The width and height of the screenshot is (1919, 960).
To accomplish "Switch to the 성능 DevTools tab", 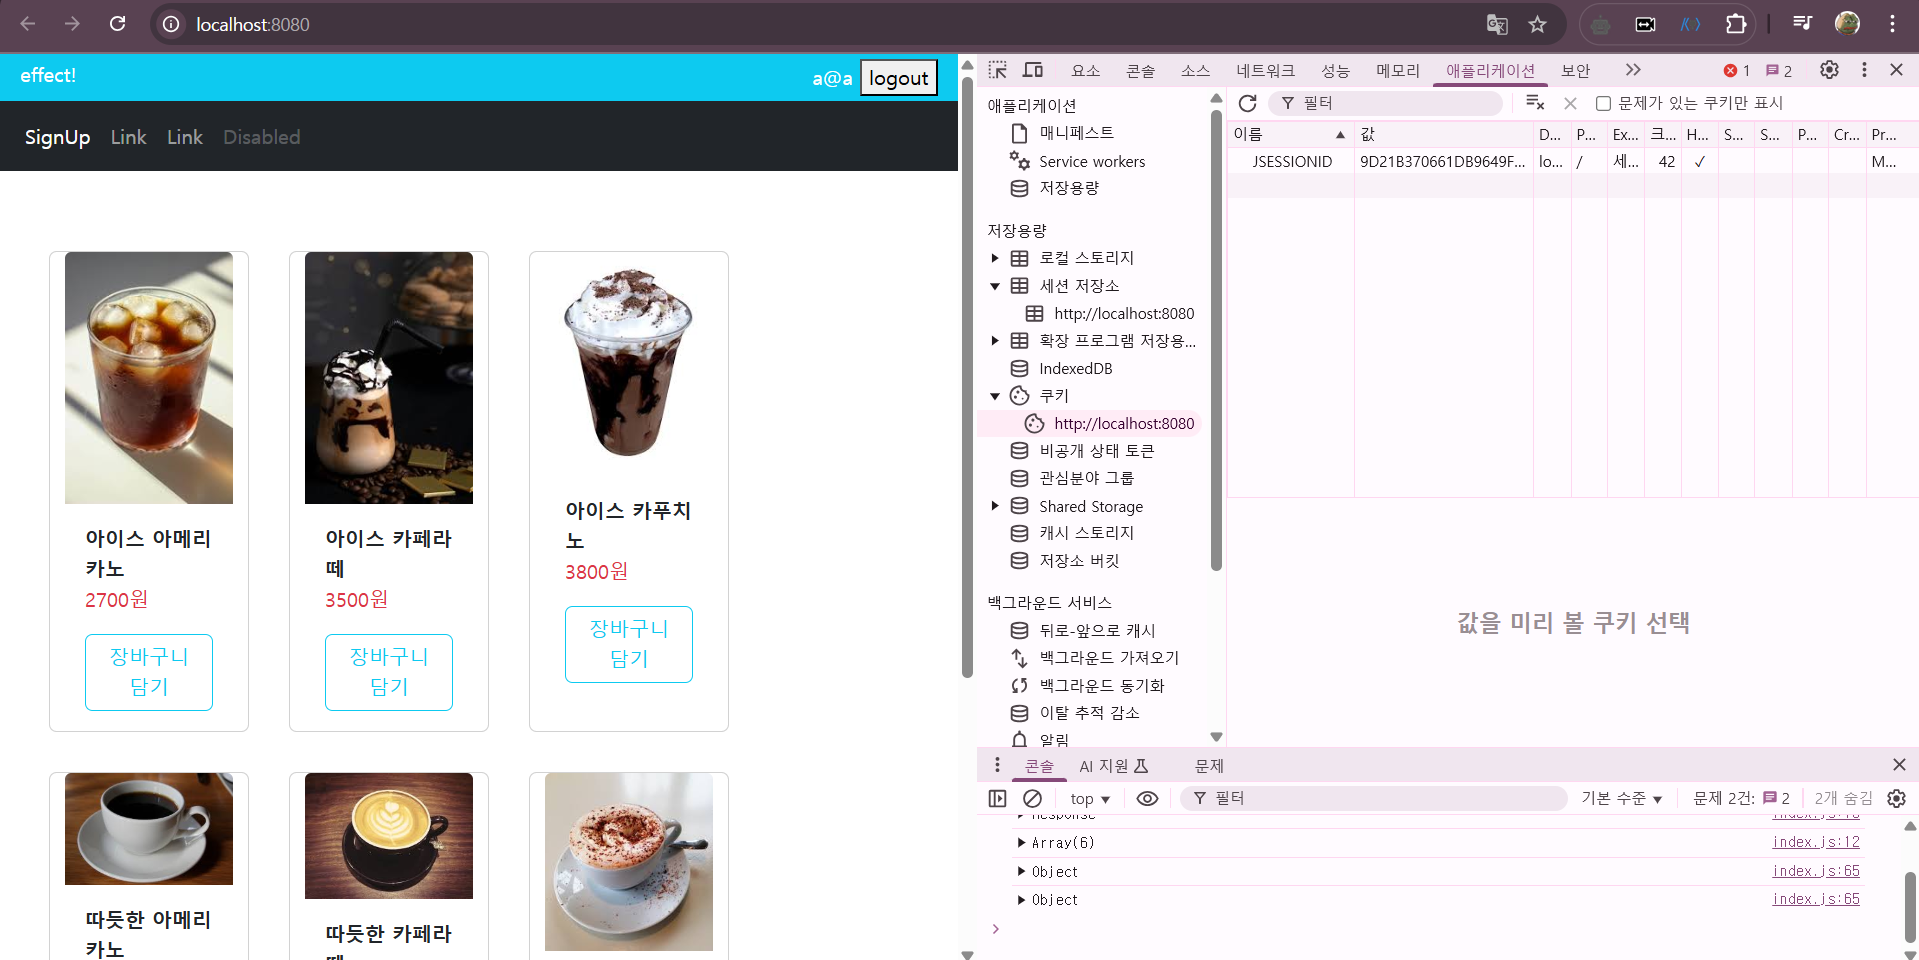I will (x=1335, y=70).
